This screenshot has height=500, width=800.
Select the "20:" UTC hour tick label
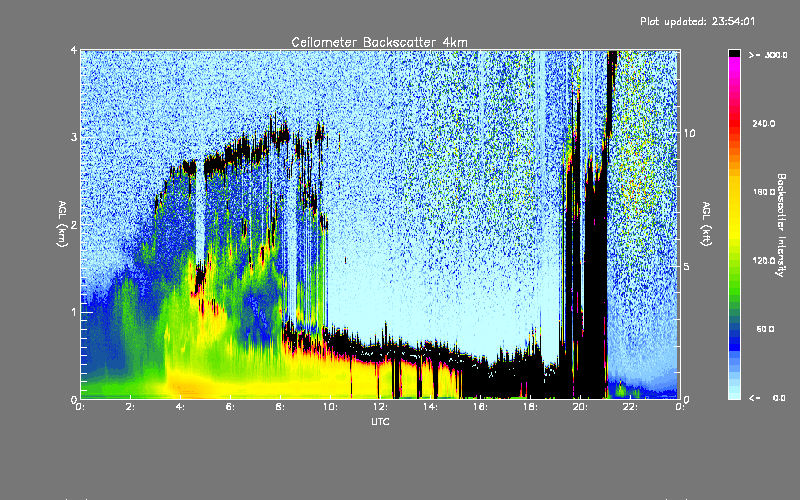click(x=580, y=407)
